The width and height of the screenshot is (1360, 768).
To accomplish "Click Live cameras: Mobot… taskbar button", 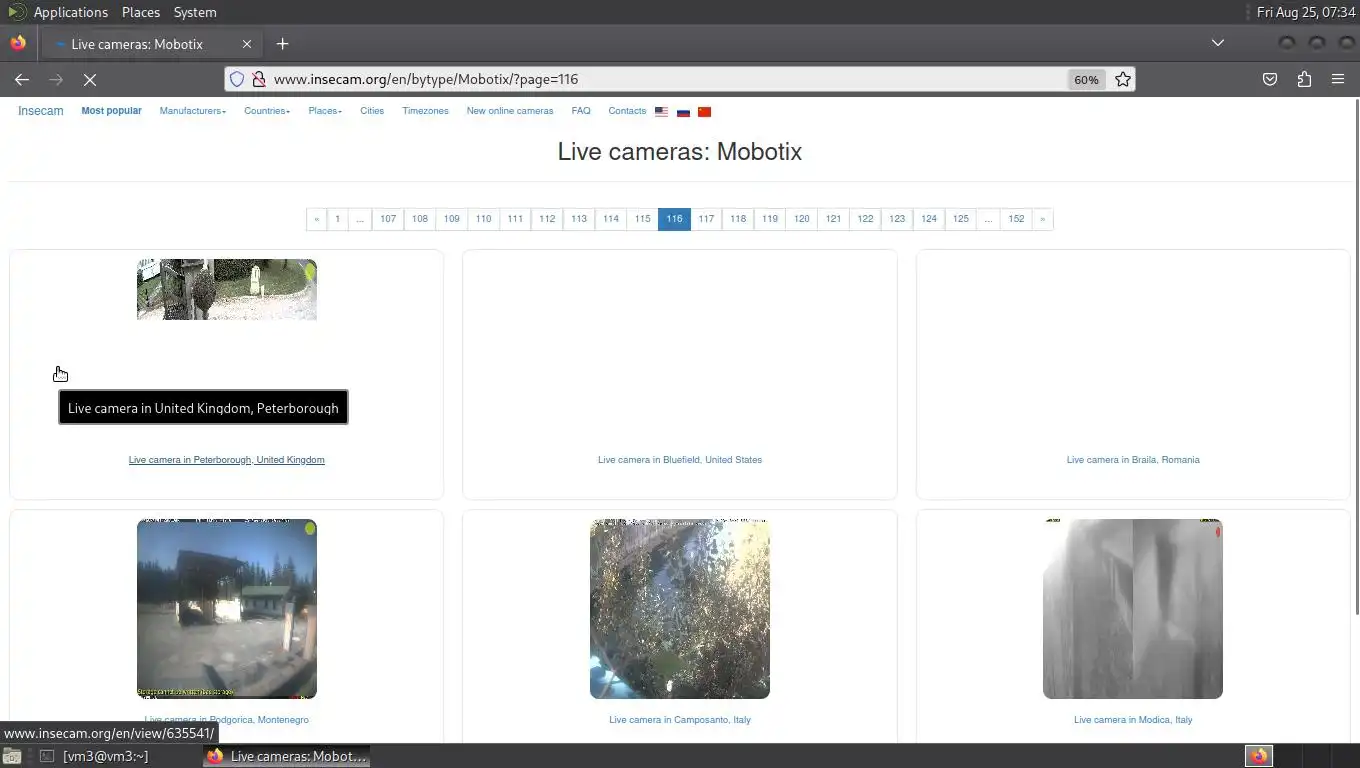I will 287,756.
